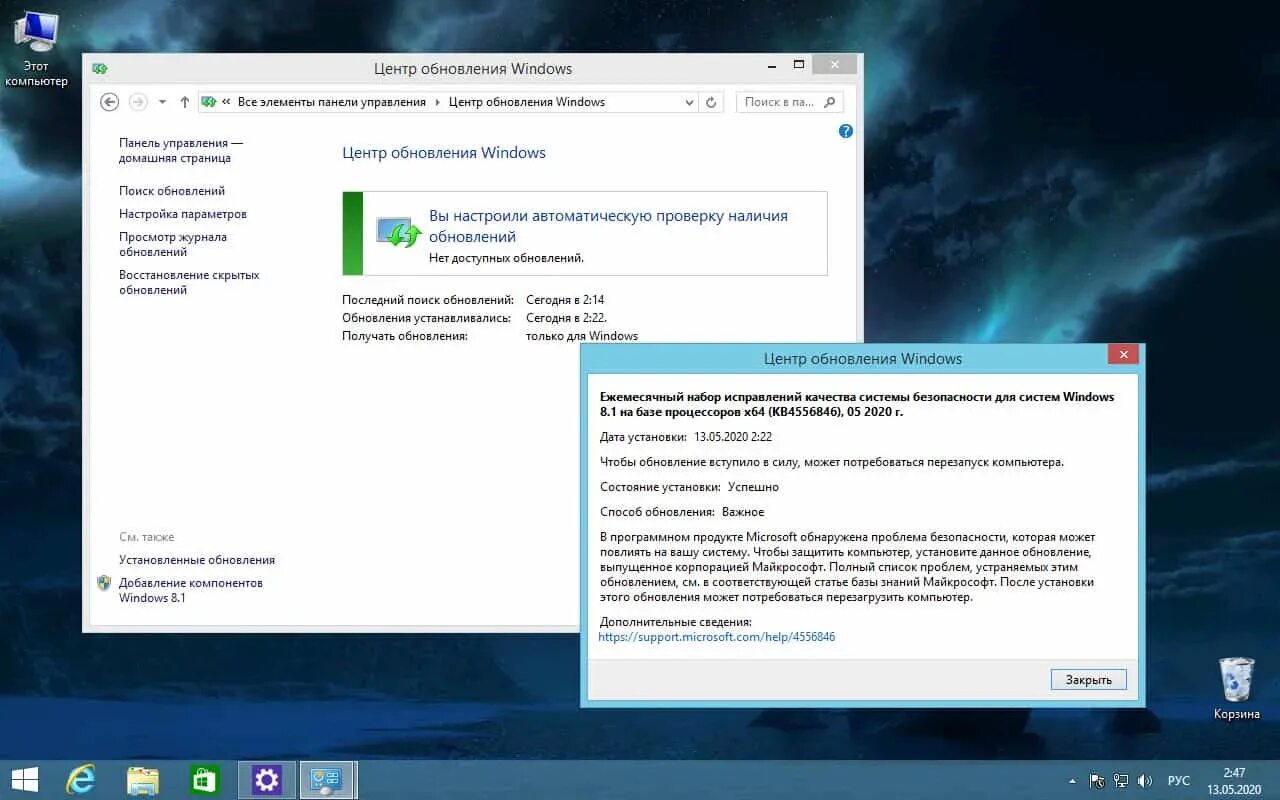
Task: Open Windows Store taskbar icon
Action: click(x=205, y=780)
